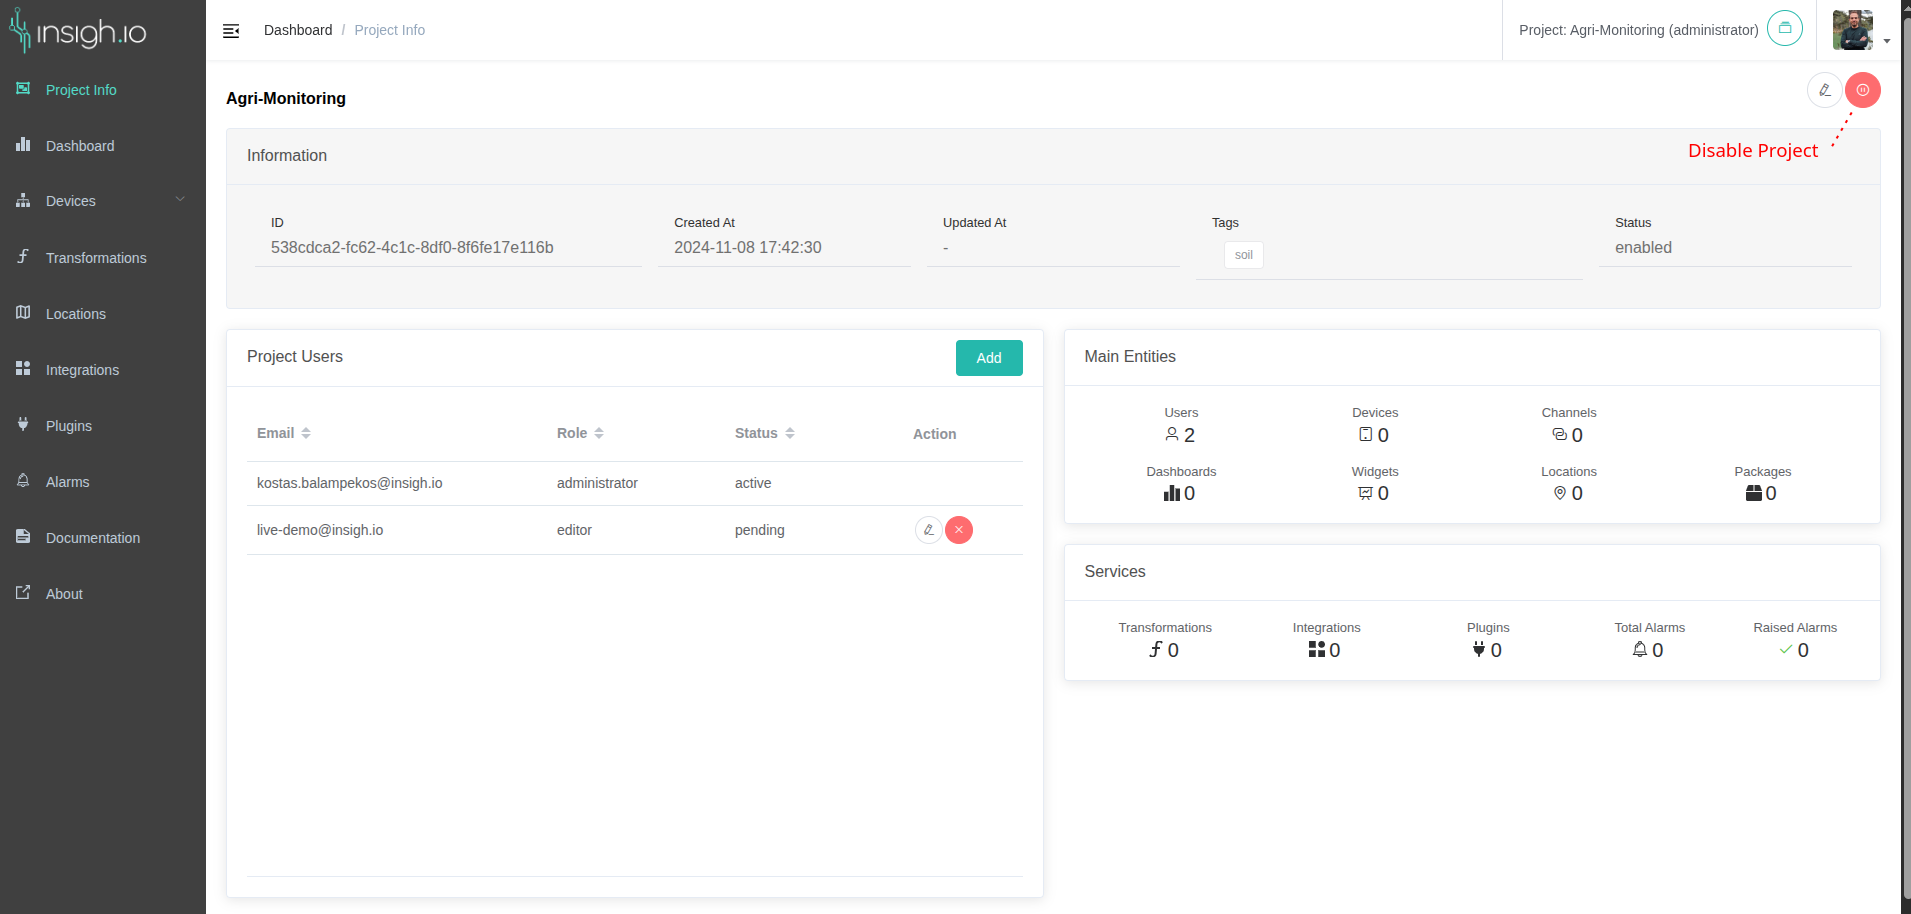Click the Channels count in Main Entities
This screenshot has height=914, width=1911.
(x=1568, y=435)
